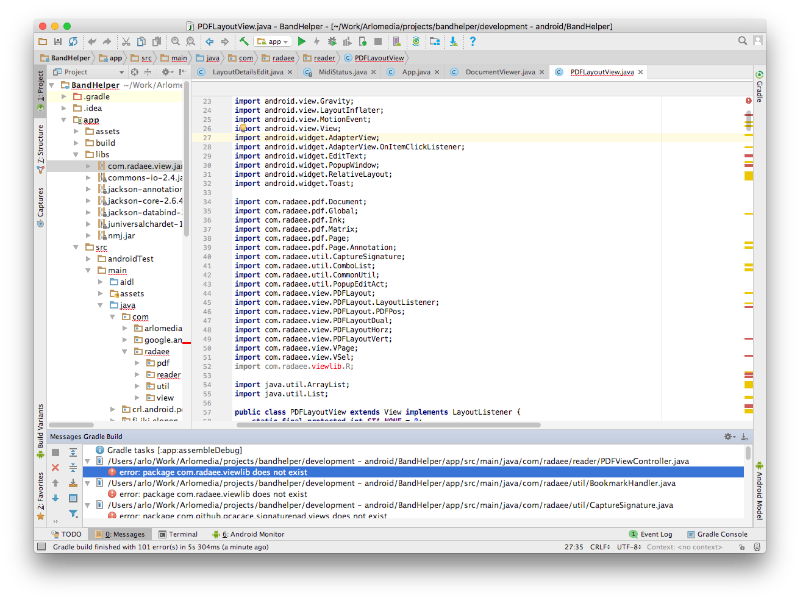This screenshot has height=601, width=800.
Task: Switch to the App.java editor tab
Action: pyautogui.click(x=414, y=73)
